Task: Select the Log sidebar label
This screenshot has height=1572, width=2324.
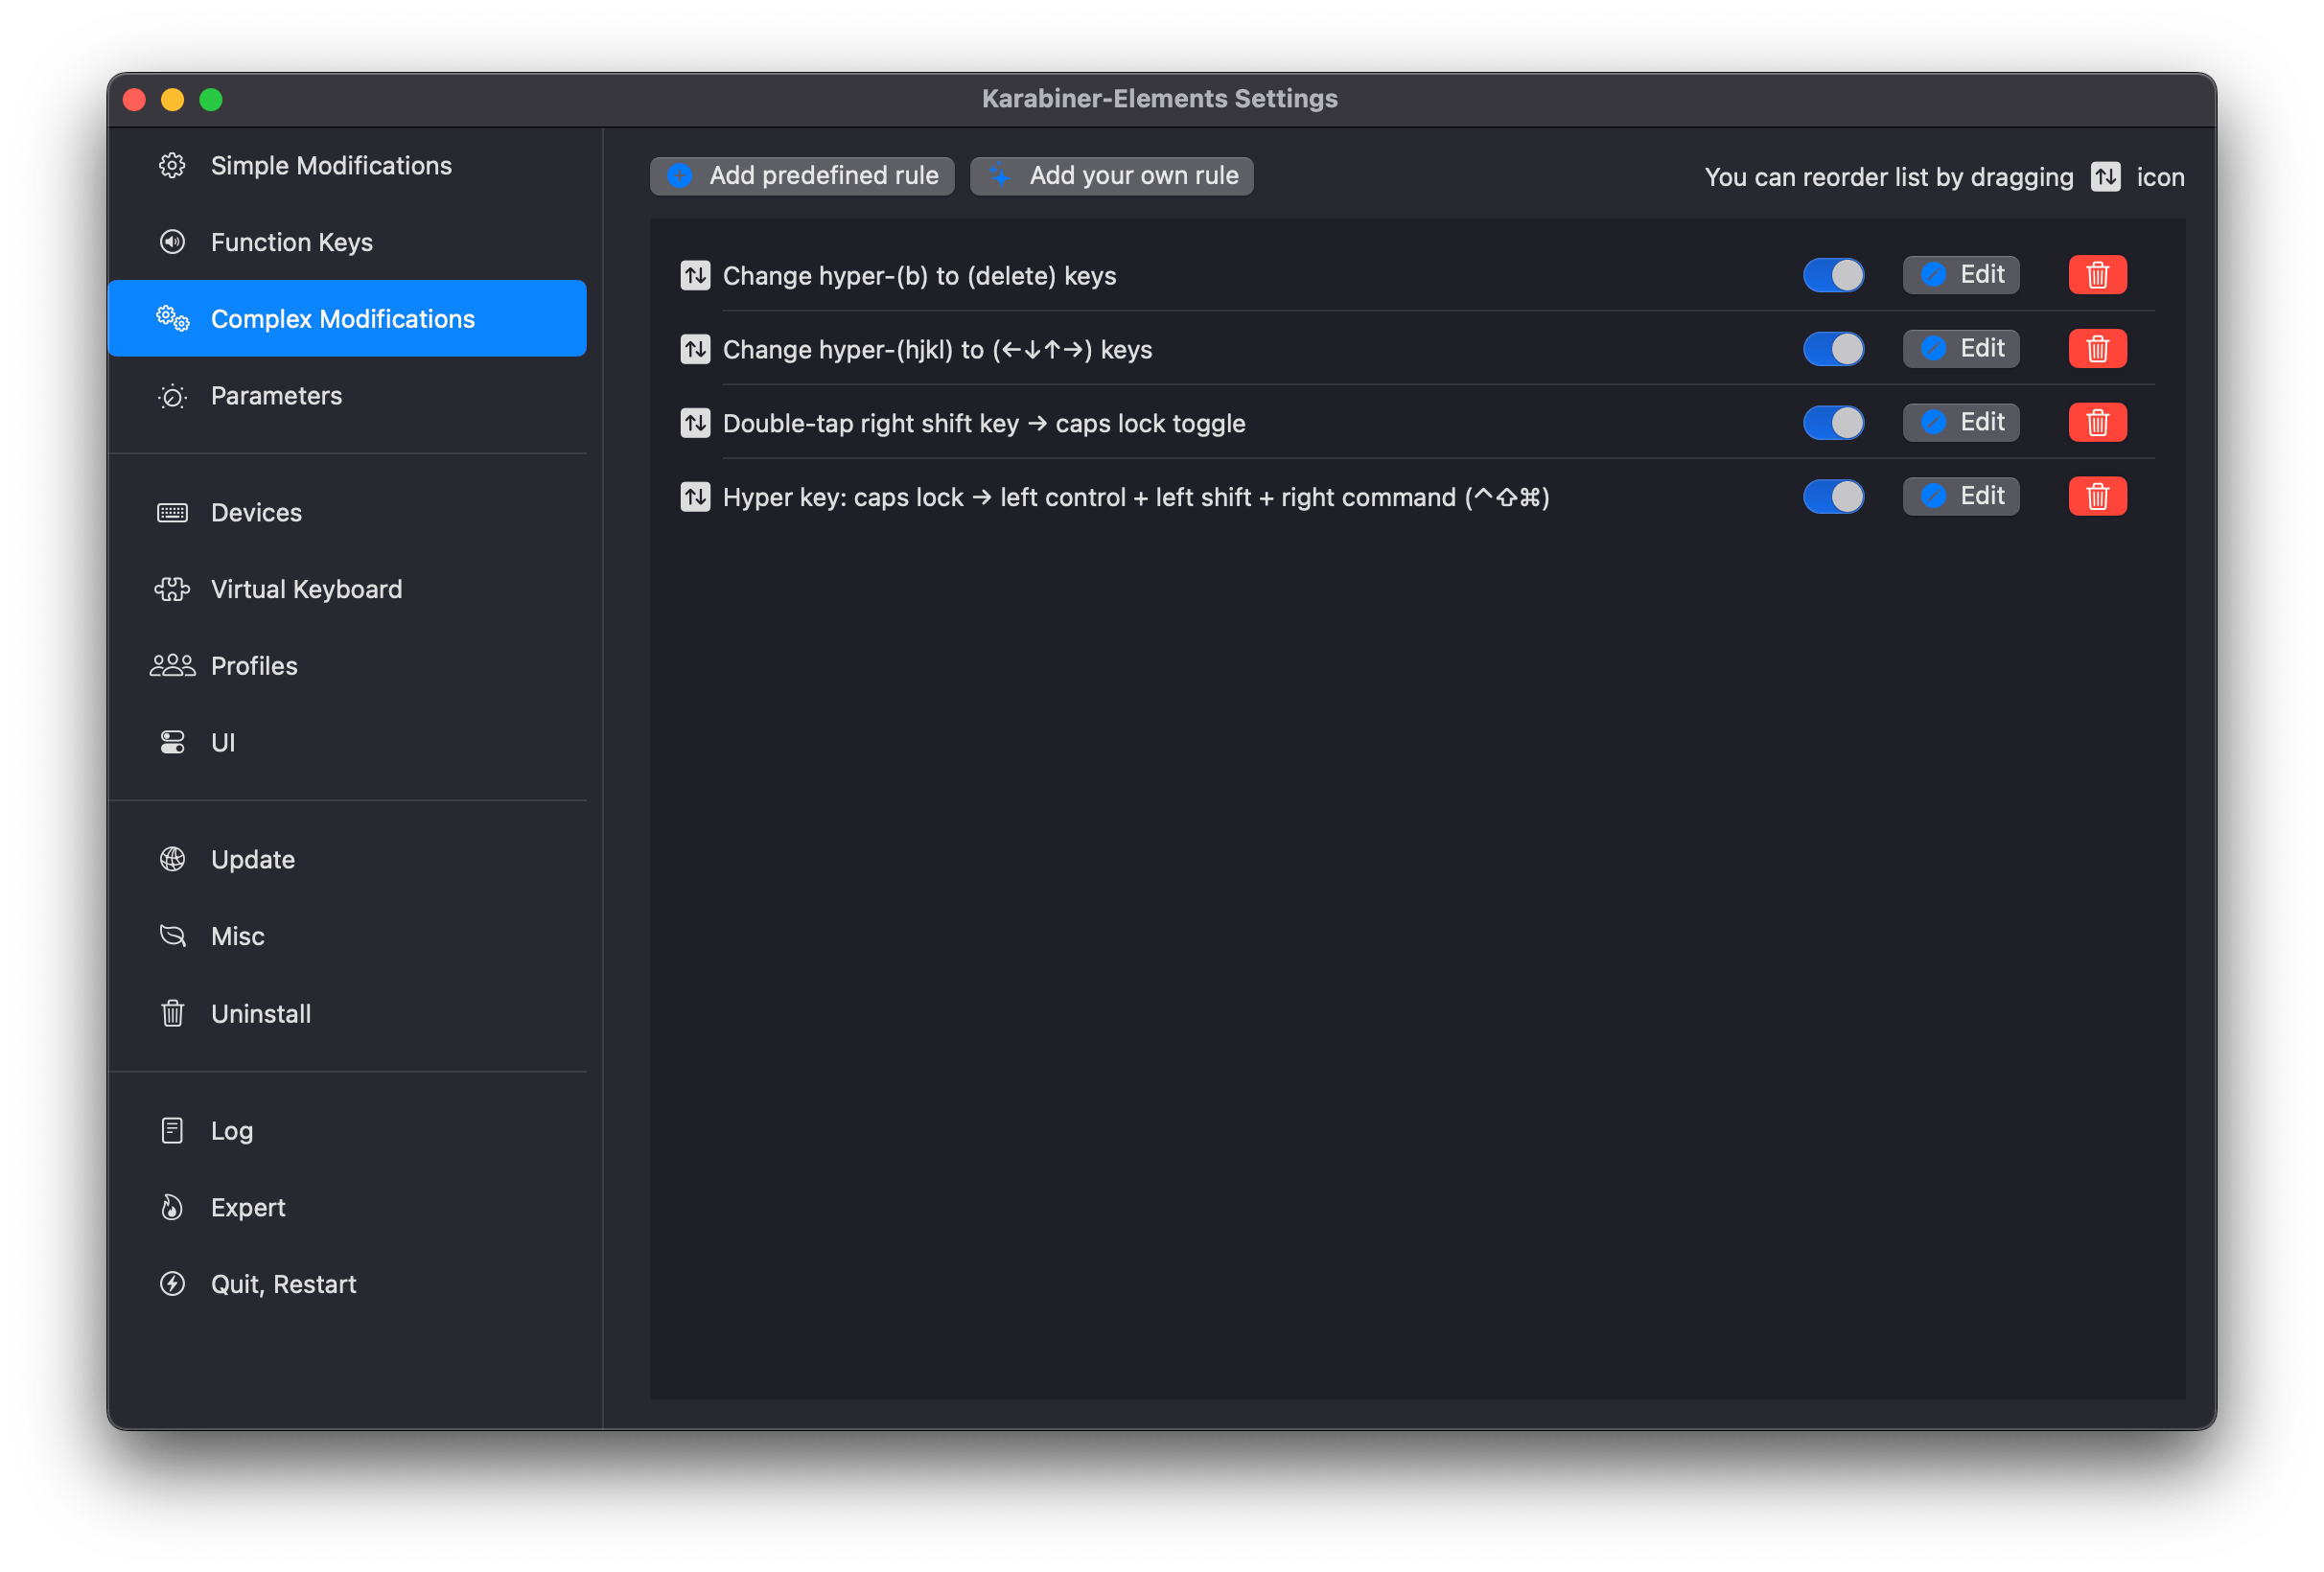Action: (x=232, y=1131)
